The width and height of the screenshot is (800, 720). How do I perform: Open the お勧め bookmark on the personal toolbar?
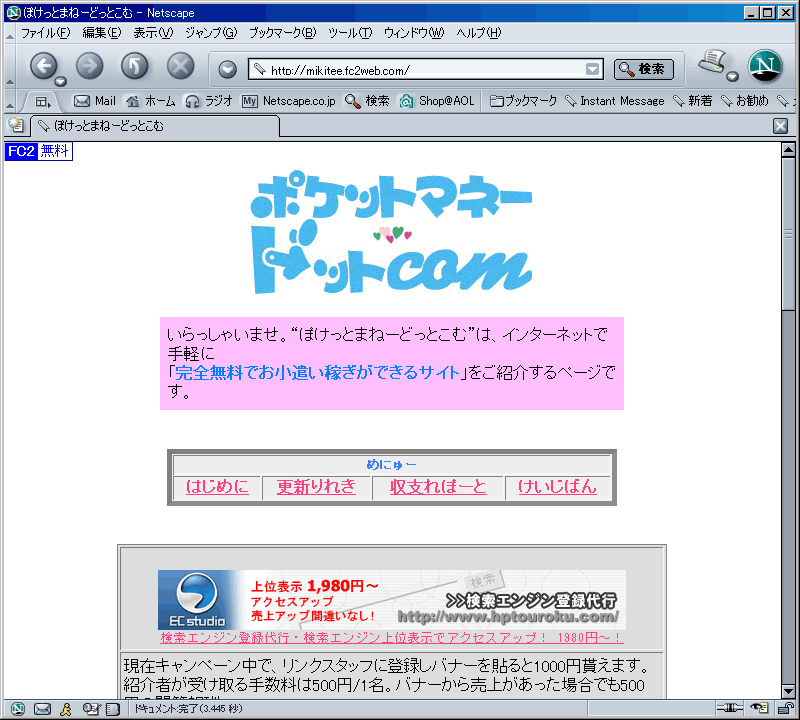(x=744, y=101)
